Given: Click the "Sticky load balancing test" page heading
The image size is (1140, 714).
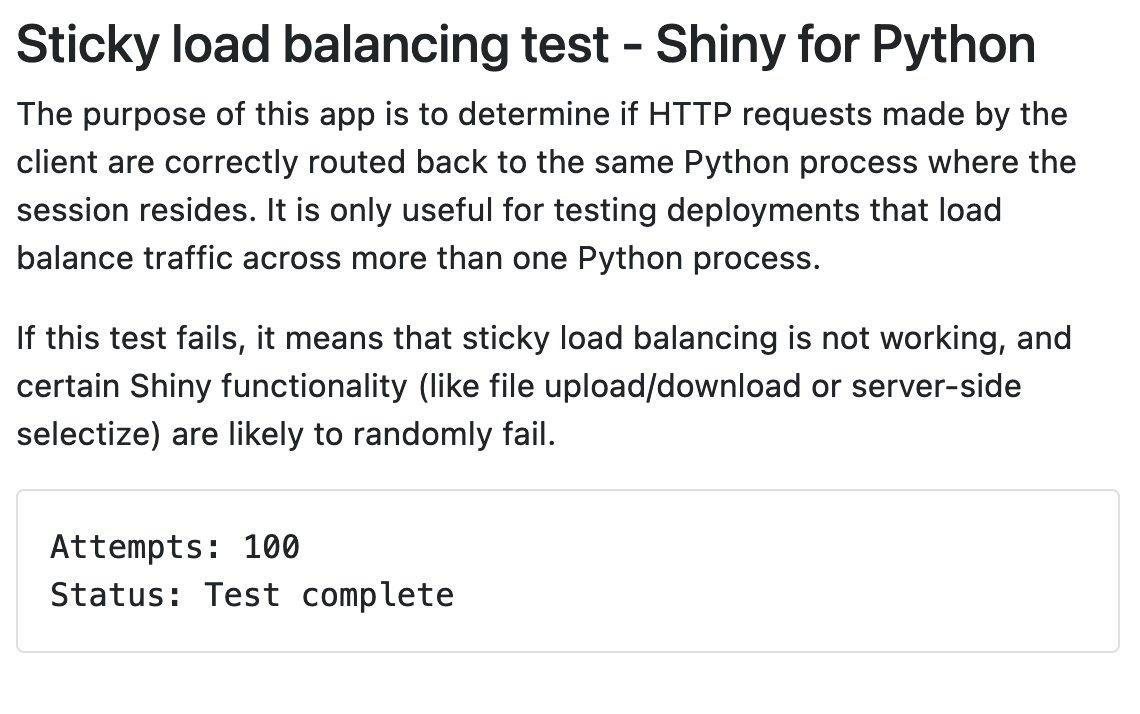Looking at the screenshot, I should click(x=312, y=45).
